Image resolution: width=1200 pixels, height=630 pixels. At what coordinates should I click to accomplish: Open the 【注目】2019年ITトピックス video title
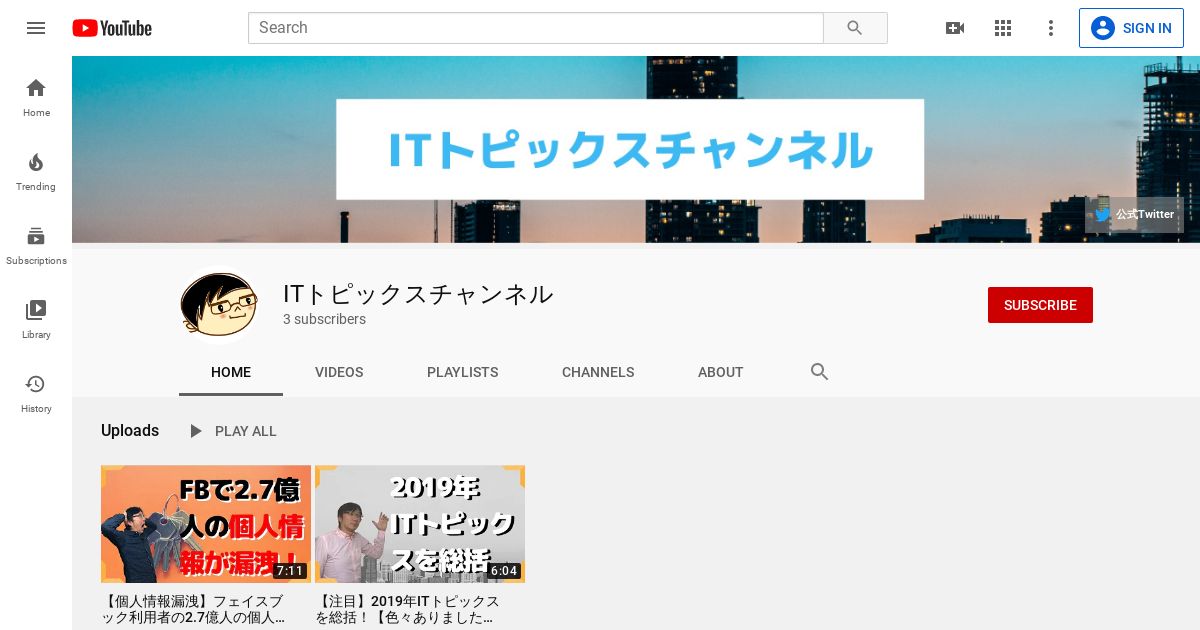(408, 610)
